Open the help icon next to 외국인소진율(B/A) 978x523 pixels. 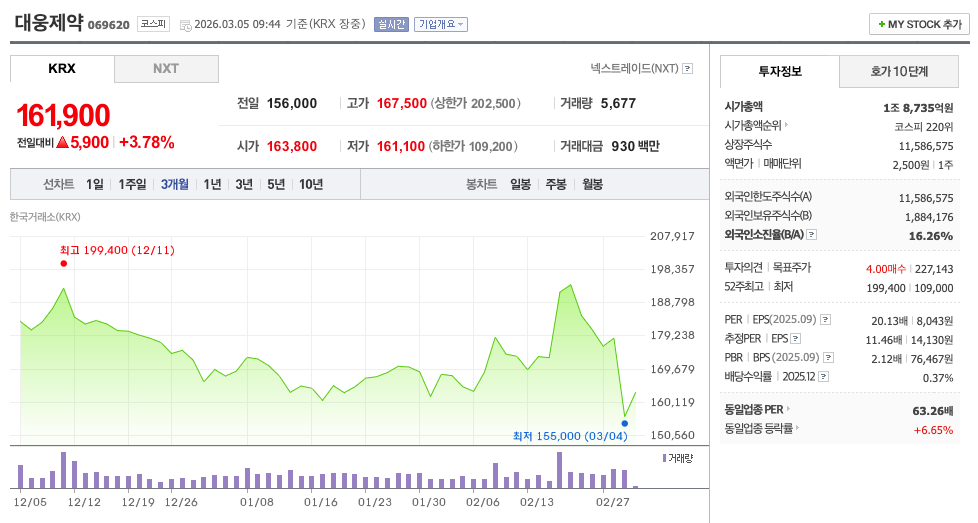coord(811,235)
